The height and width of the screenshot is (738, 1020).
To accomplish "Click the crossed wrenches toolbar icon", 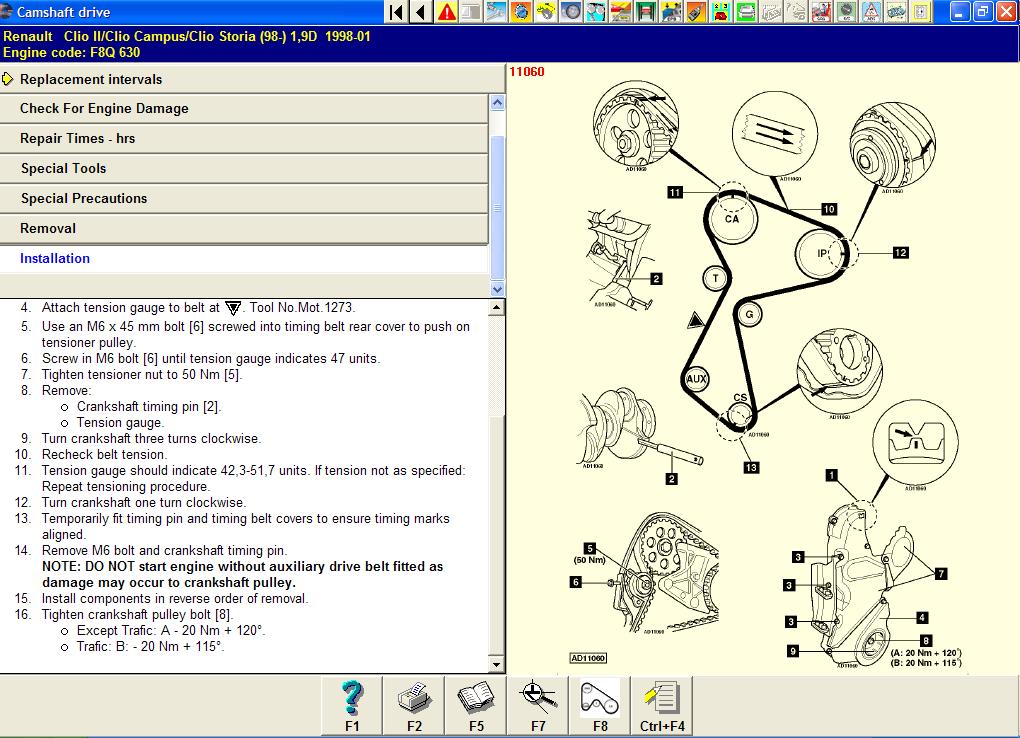I will 496,12.
